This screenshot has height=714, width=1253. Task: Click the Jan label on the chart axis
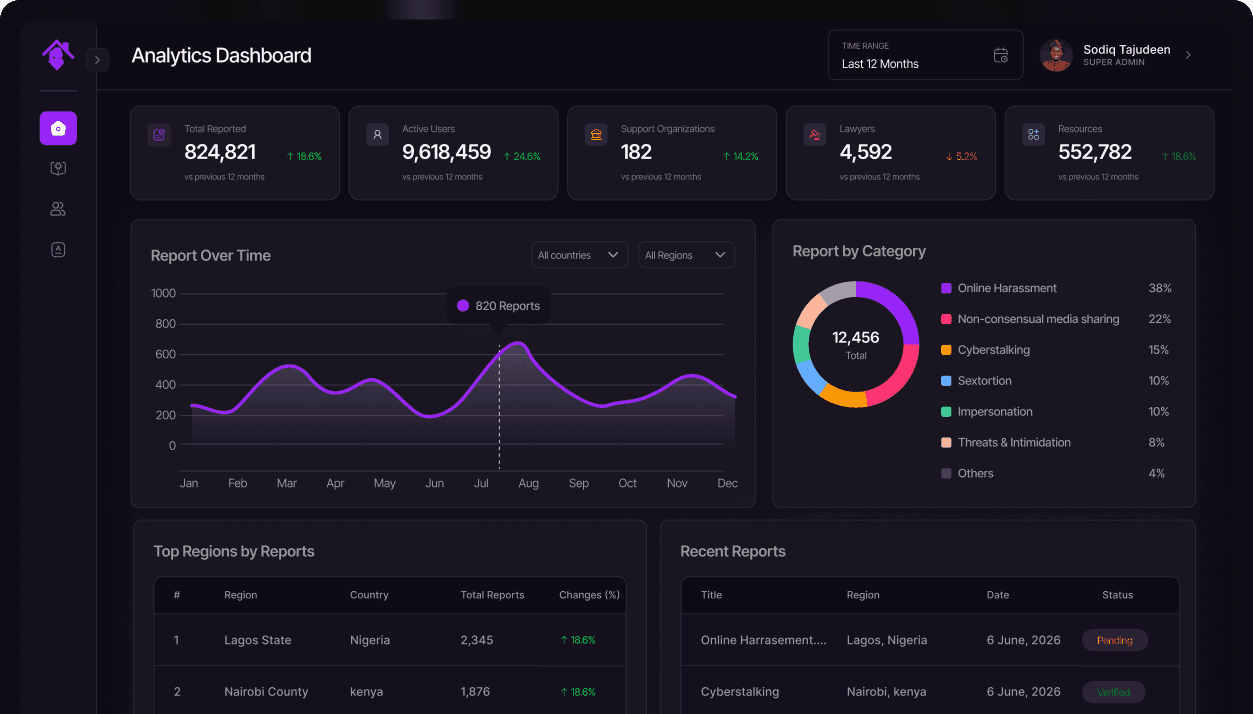click(189, 483)
